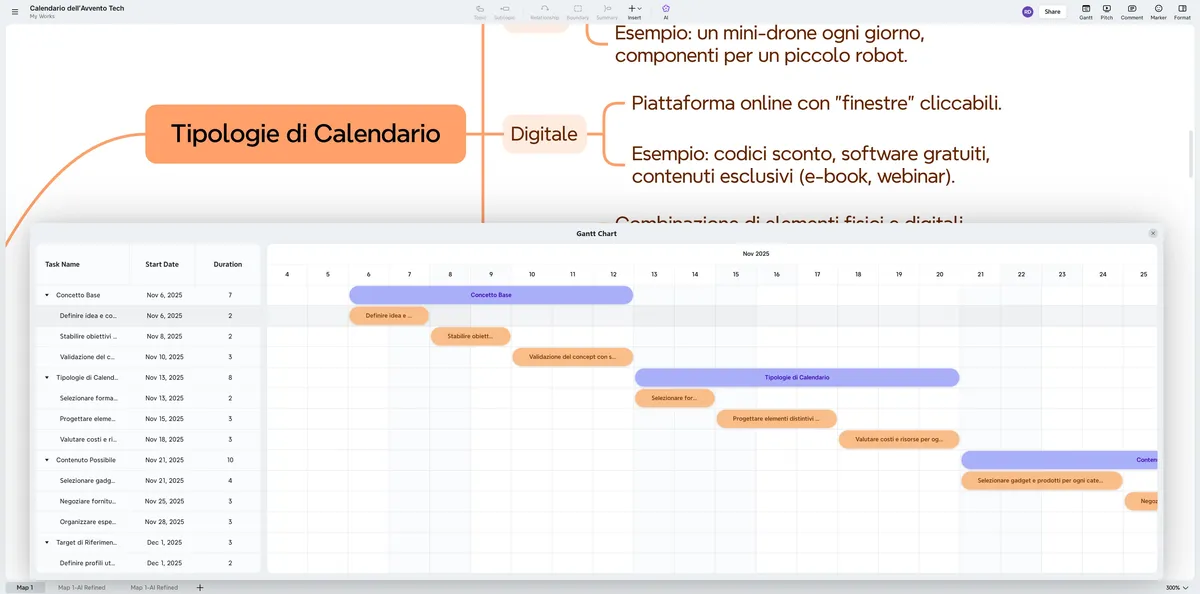Click the Boundary toolbar icon
This screenshot has width=1200, height=594.
point(578,11)
